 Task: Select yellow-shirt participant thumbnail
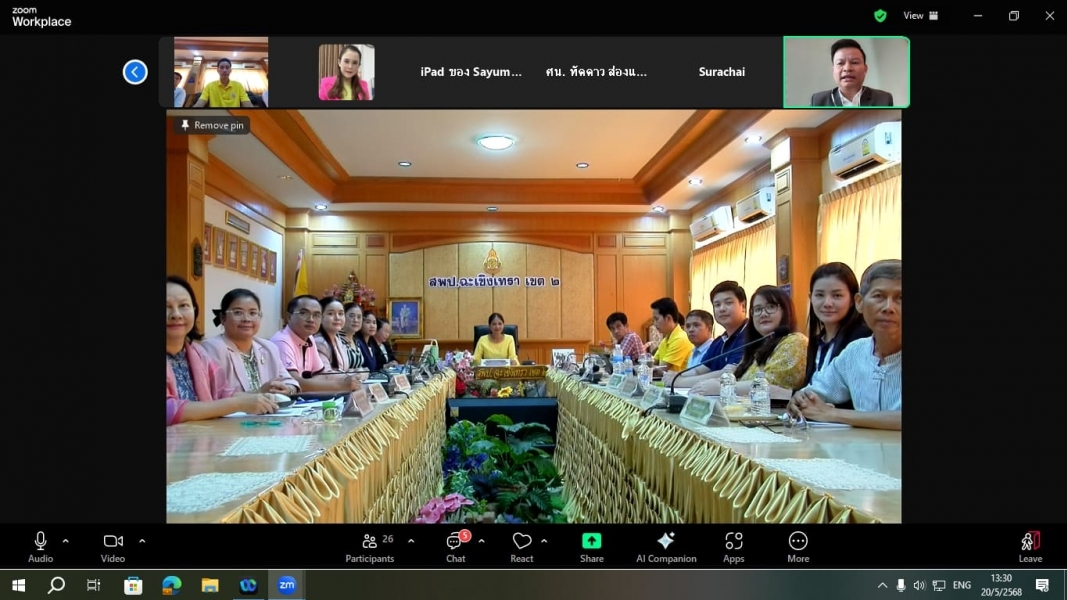tap(221, 72)
